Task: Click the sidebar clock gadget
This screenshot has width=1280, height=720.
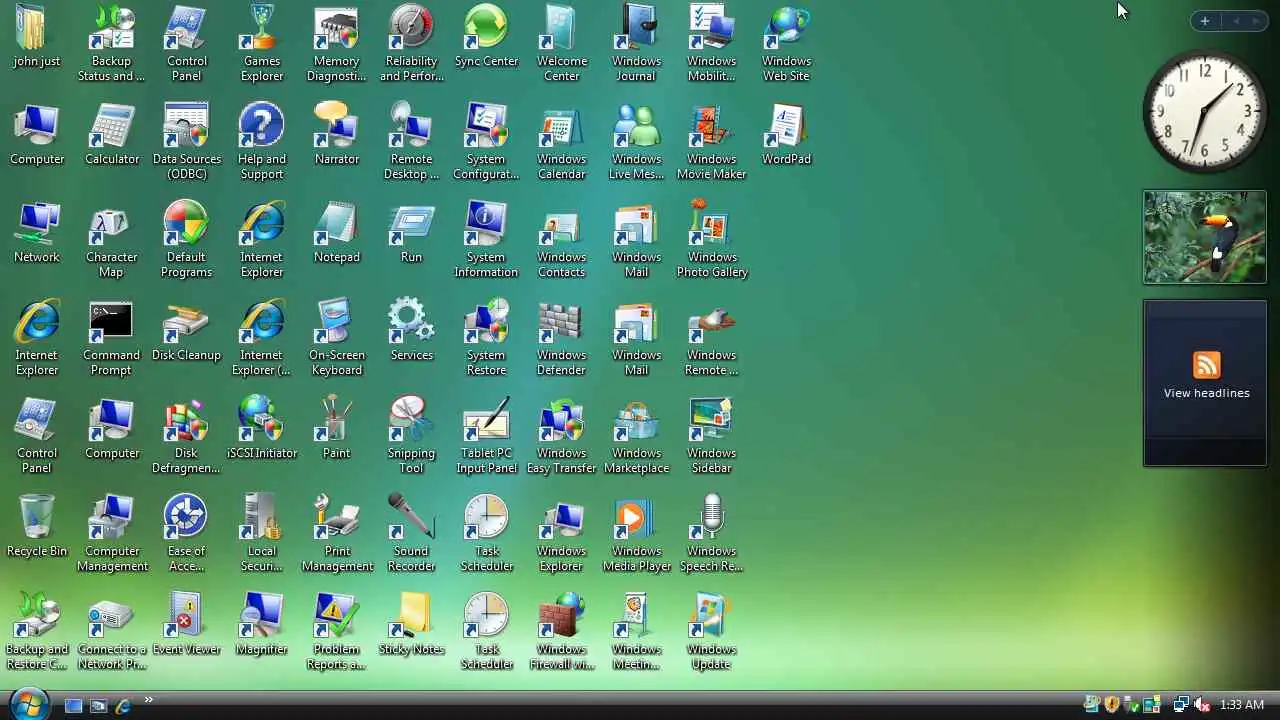Action: [1204, 111]
